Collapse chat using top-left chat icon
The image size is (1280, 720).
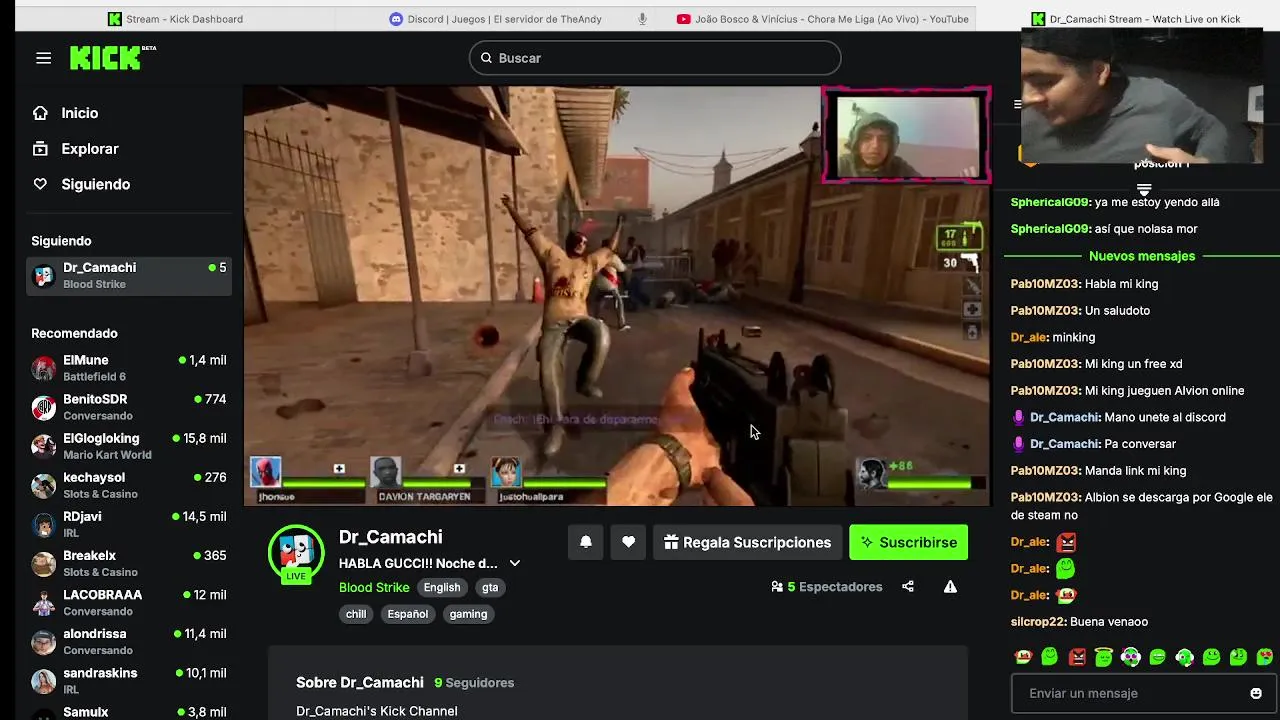coord(1017,104)
